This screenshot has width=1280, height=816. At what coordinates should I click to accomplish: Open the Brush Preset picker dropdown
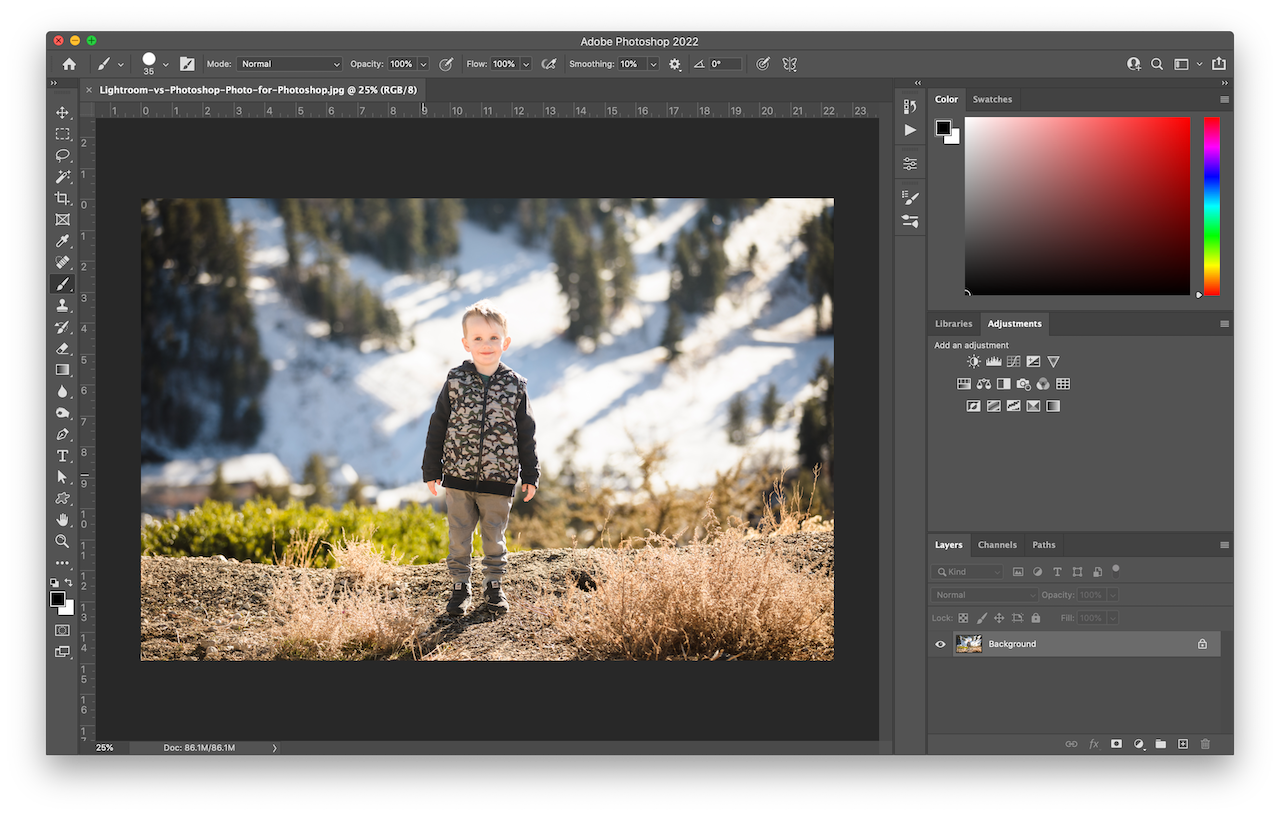pos(166,64)
